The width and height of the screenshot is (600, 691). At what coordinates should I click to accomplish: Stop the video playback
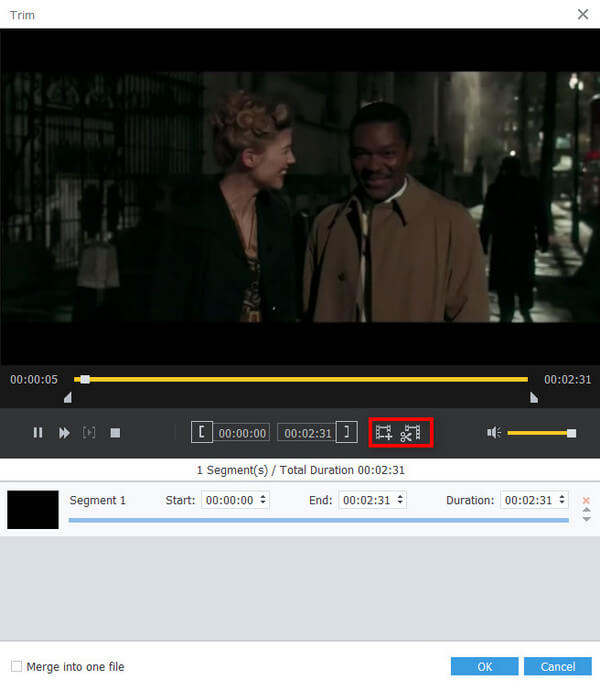pos(115,433)
